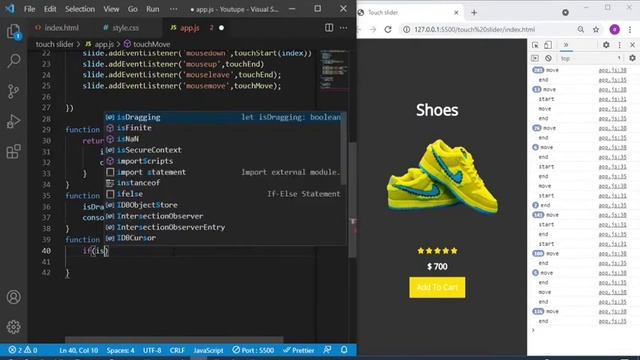The image size is (640, 360).
Task: Open editor More Actions ellipsis
Action: [343, 28]
